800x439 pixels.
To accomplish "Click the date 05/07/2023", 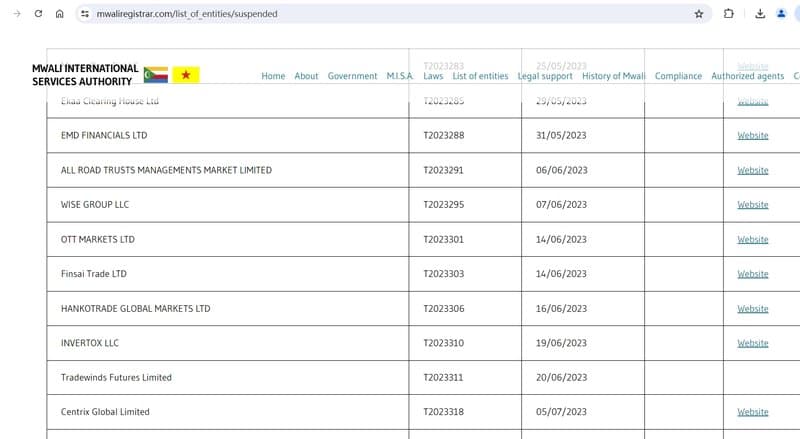I will [561, 411].
